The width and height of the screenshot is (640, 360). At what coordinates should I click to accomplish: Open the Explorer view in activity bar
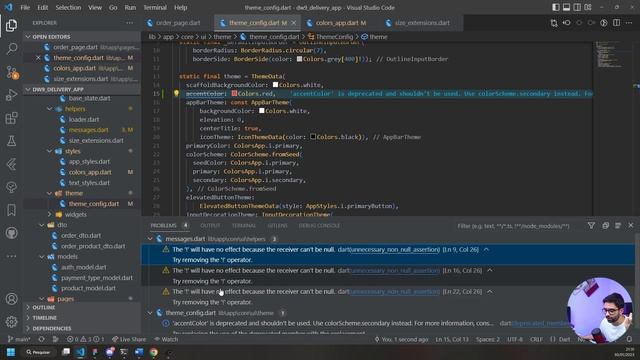click(x=11, y=25)
